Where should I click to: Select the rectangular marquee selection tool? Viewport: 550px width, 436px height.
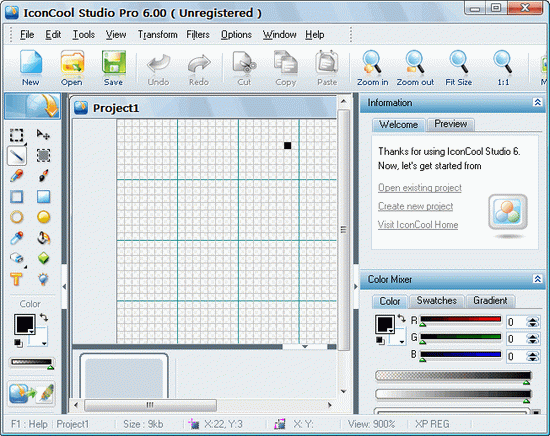(x=16, y=135)
